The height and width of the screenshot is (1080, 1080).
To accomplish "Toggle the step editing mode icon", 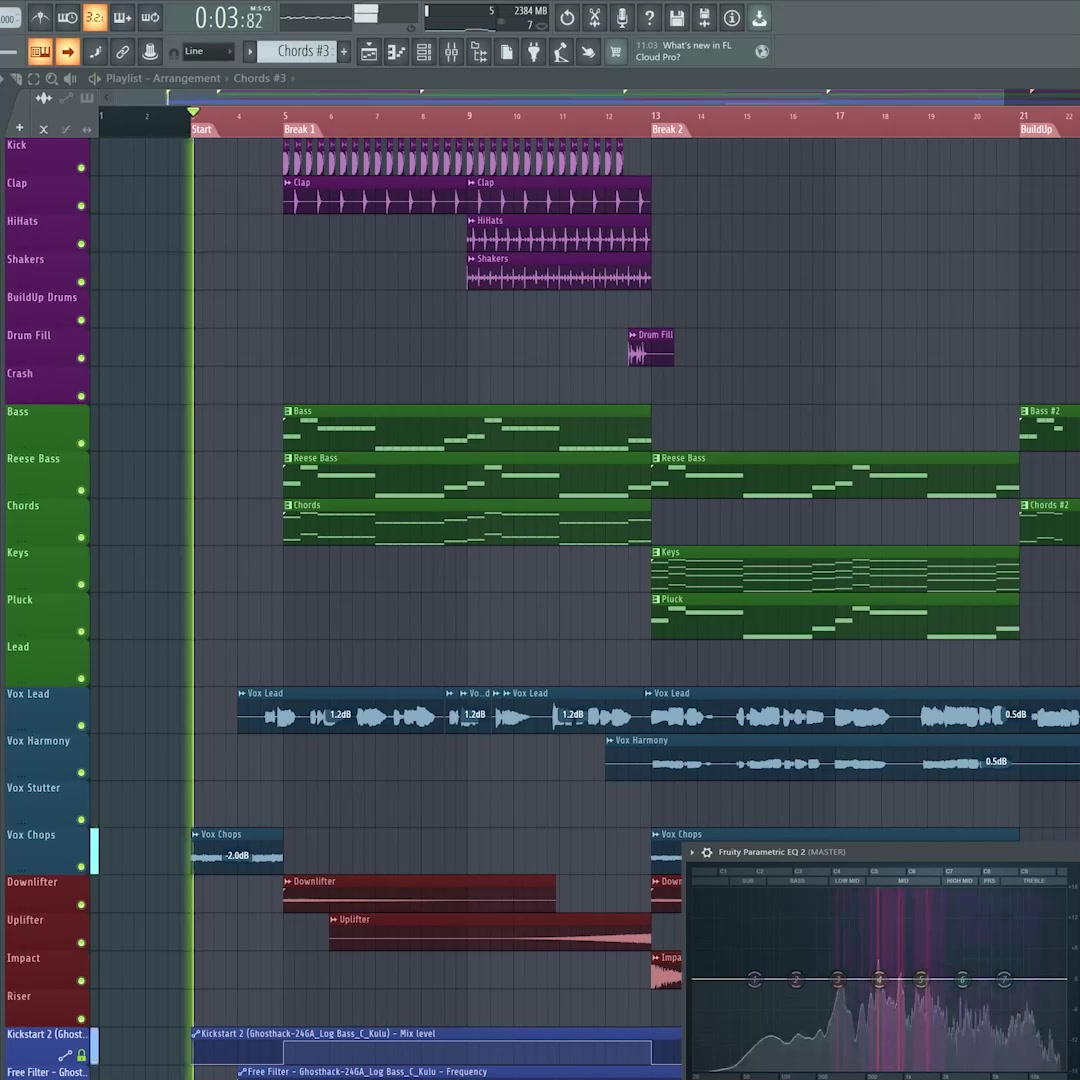I will click(x=95, y=52).
